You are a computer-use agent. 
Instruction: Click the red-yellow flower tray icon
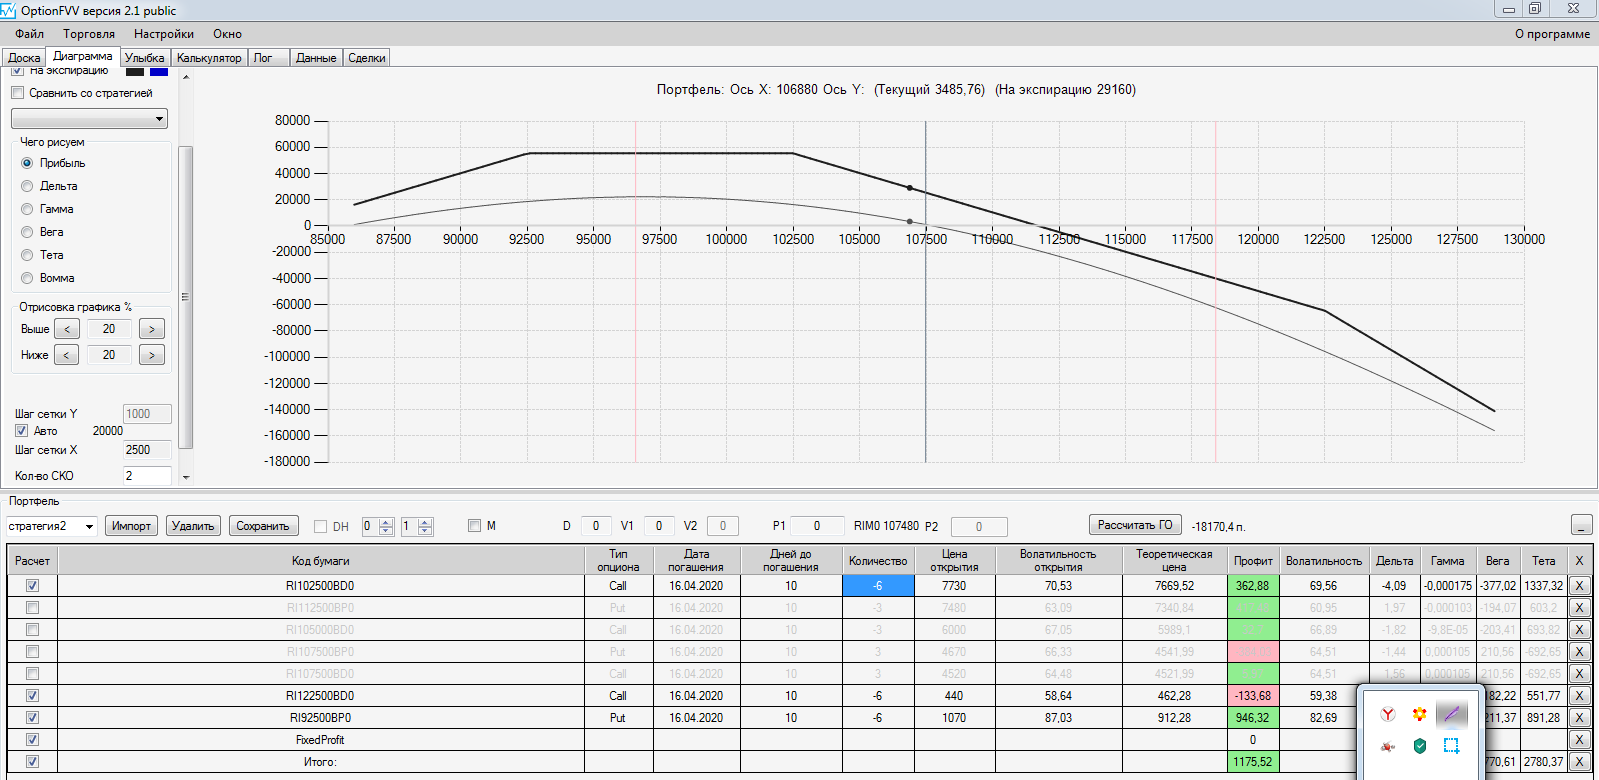point(1419,714)
